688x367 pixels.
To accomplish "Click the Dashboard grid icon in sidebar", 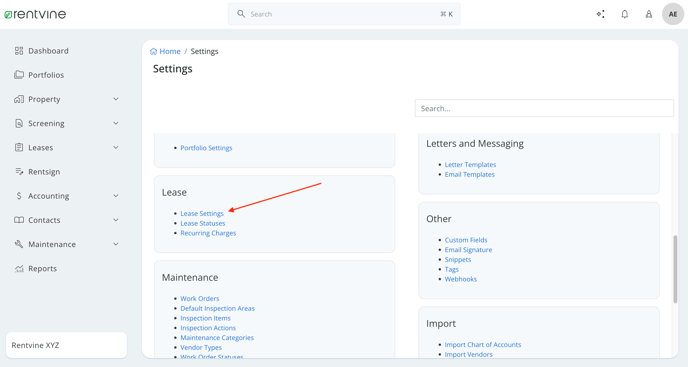I will tap(19, 51).
